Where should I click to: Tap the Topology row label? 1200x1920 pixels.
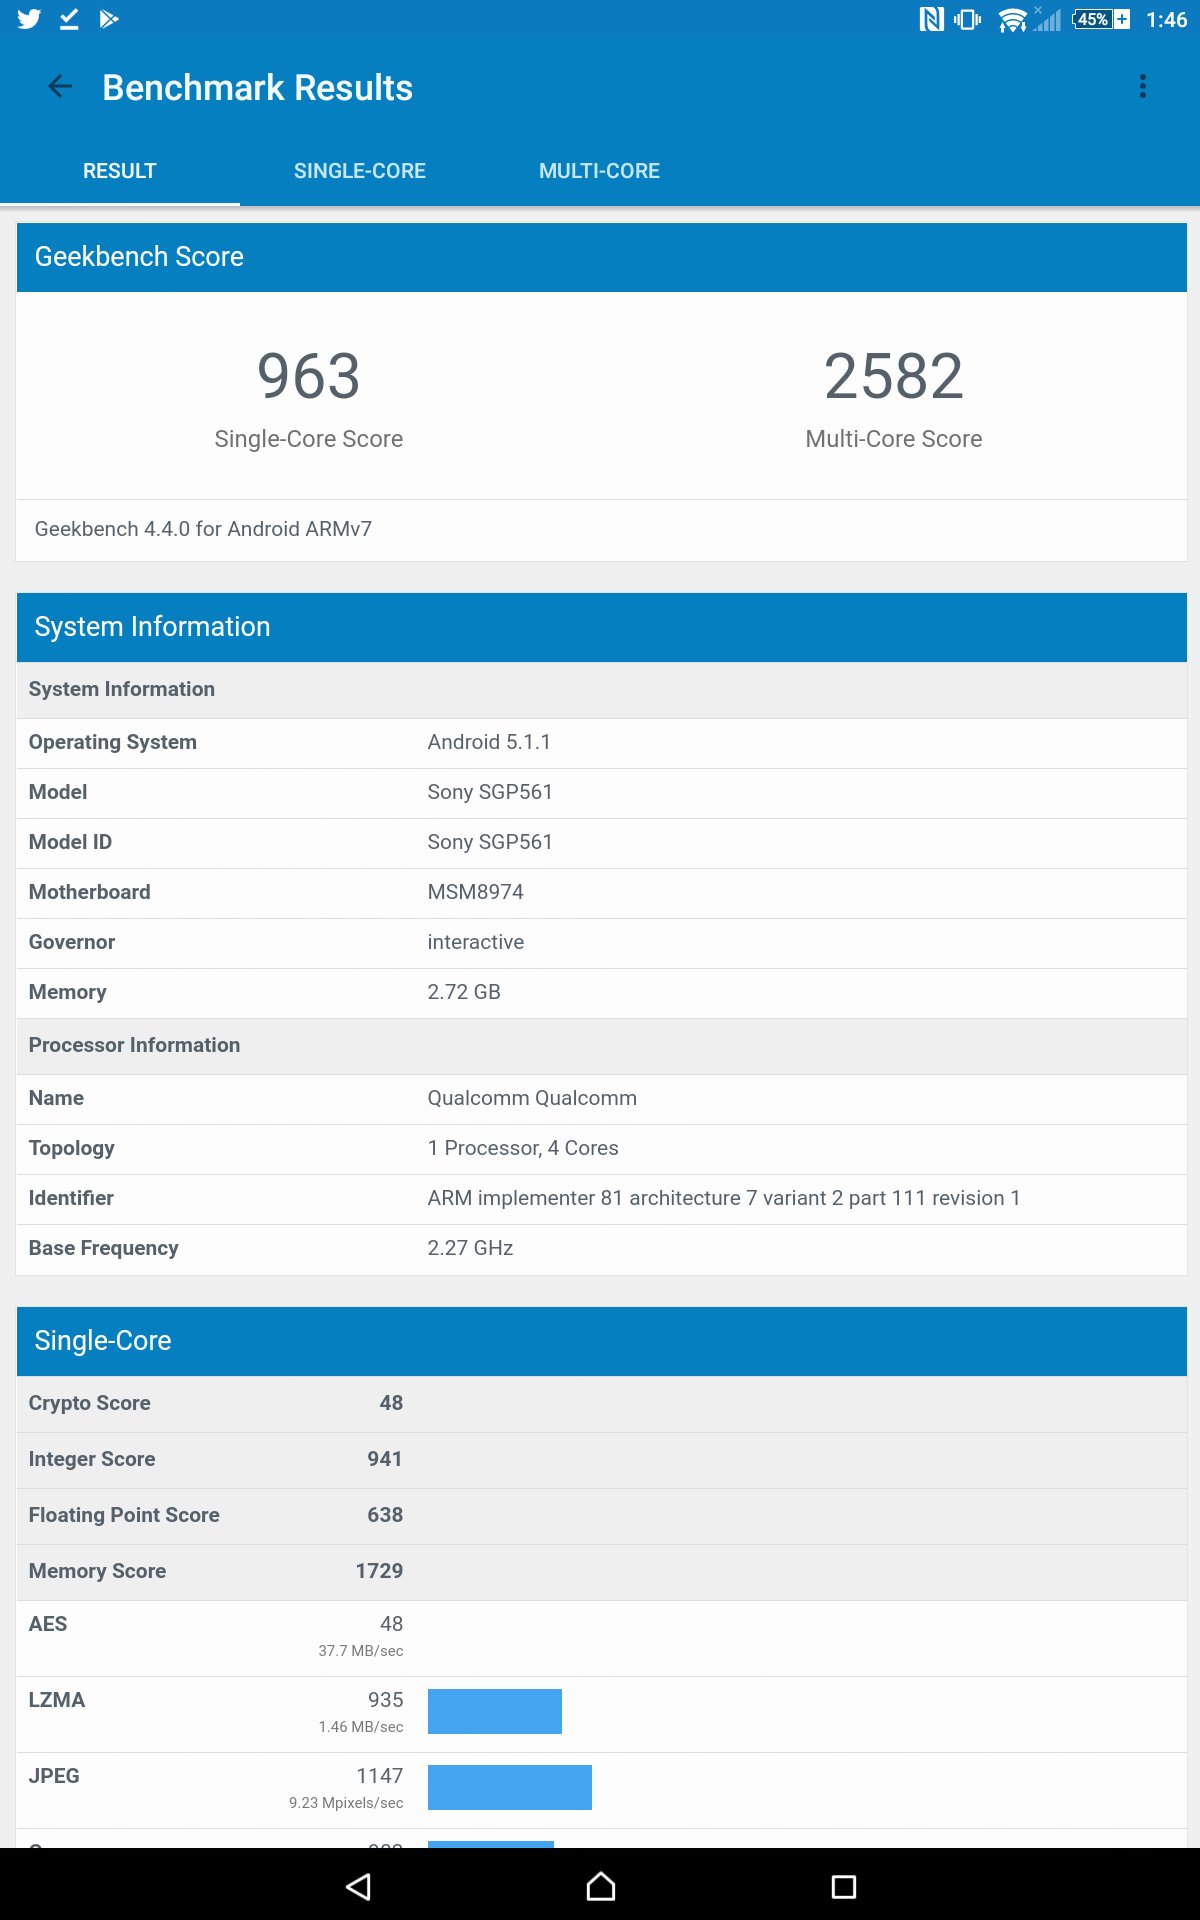coord(71,1149)
